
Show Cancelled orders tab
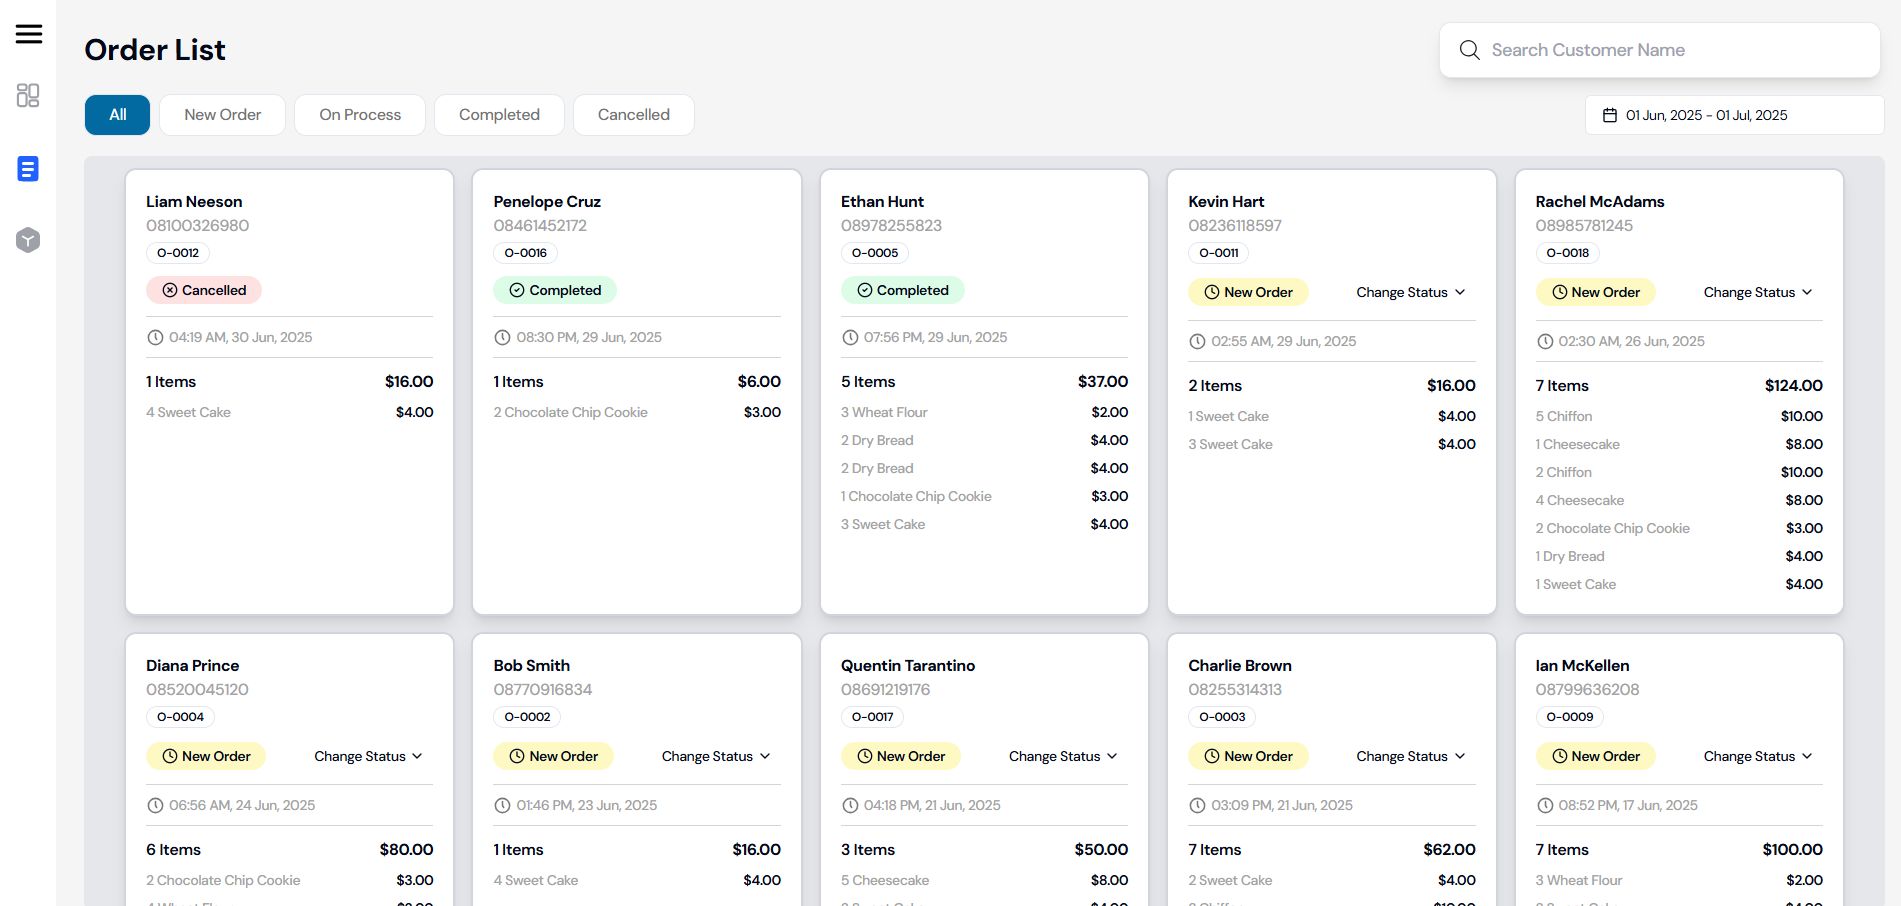point(634,115)
